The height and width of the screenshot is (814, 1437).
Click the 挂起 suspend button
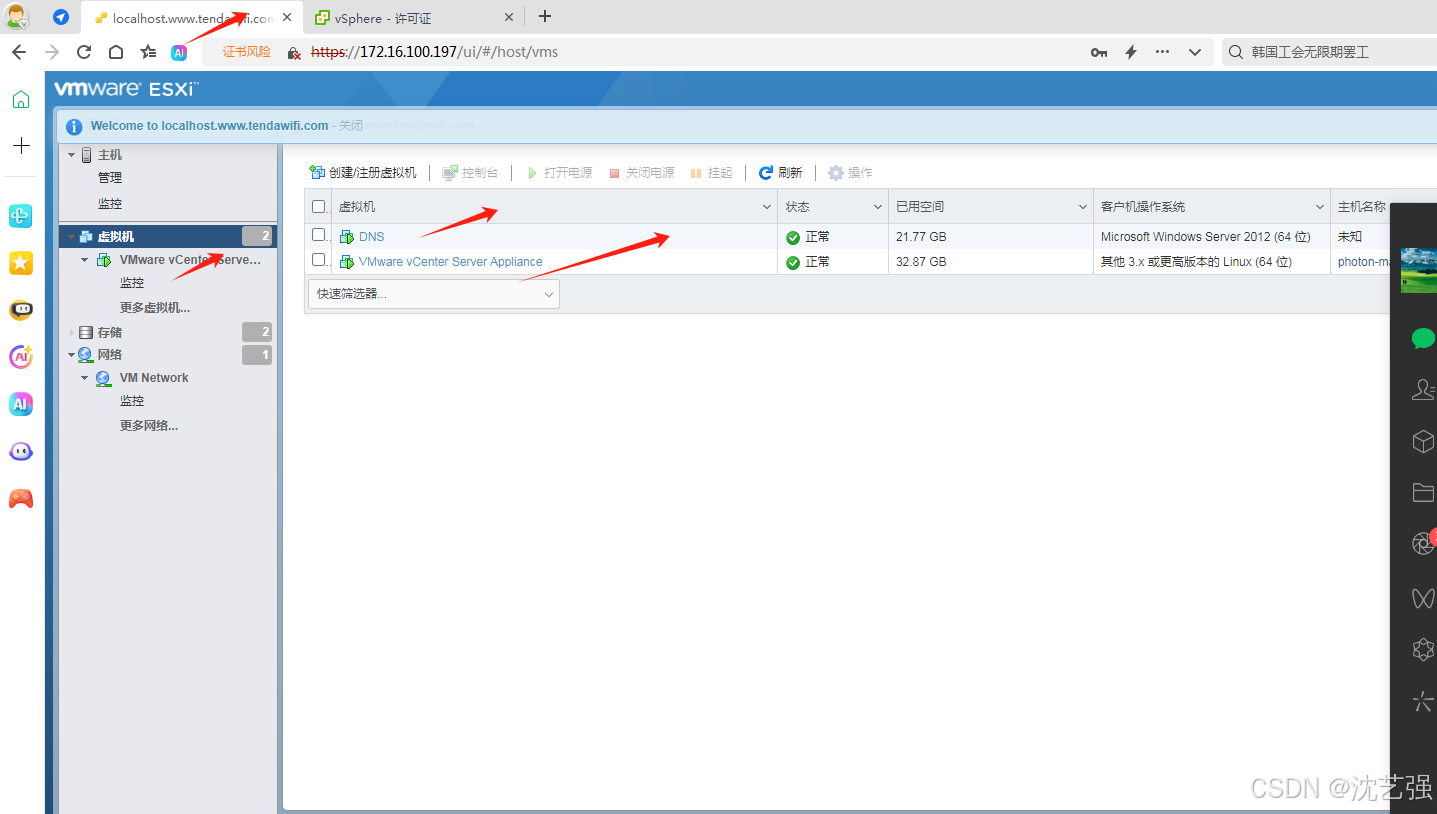(711, 173)
